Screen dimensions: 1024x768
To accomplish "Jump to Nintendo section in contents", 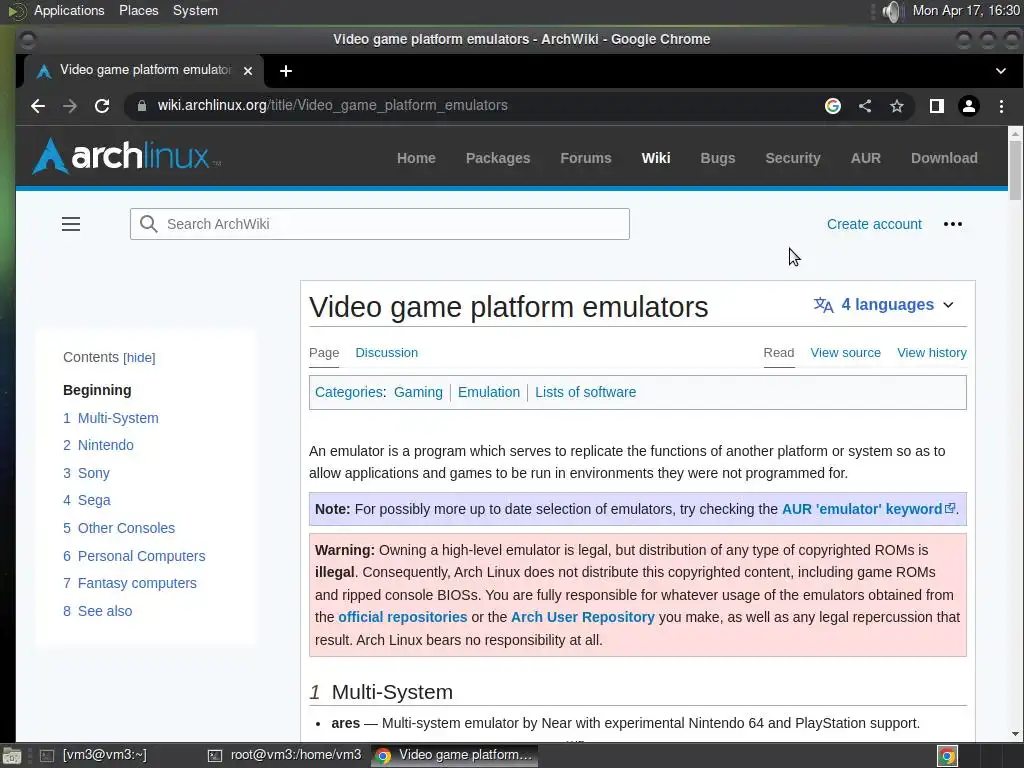I will pyautogui.click(x=98, y=445).
